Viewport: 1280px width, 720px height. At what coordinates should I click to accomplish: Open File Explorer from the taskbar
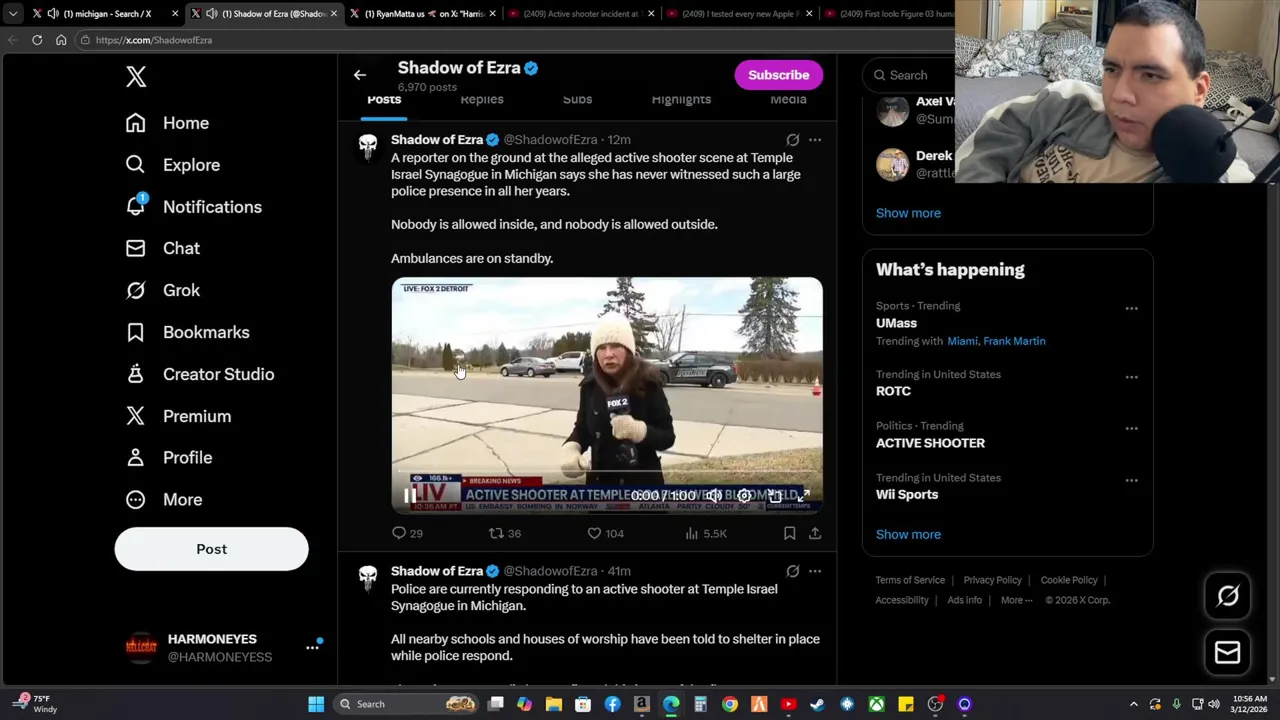click(553, 704)
